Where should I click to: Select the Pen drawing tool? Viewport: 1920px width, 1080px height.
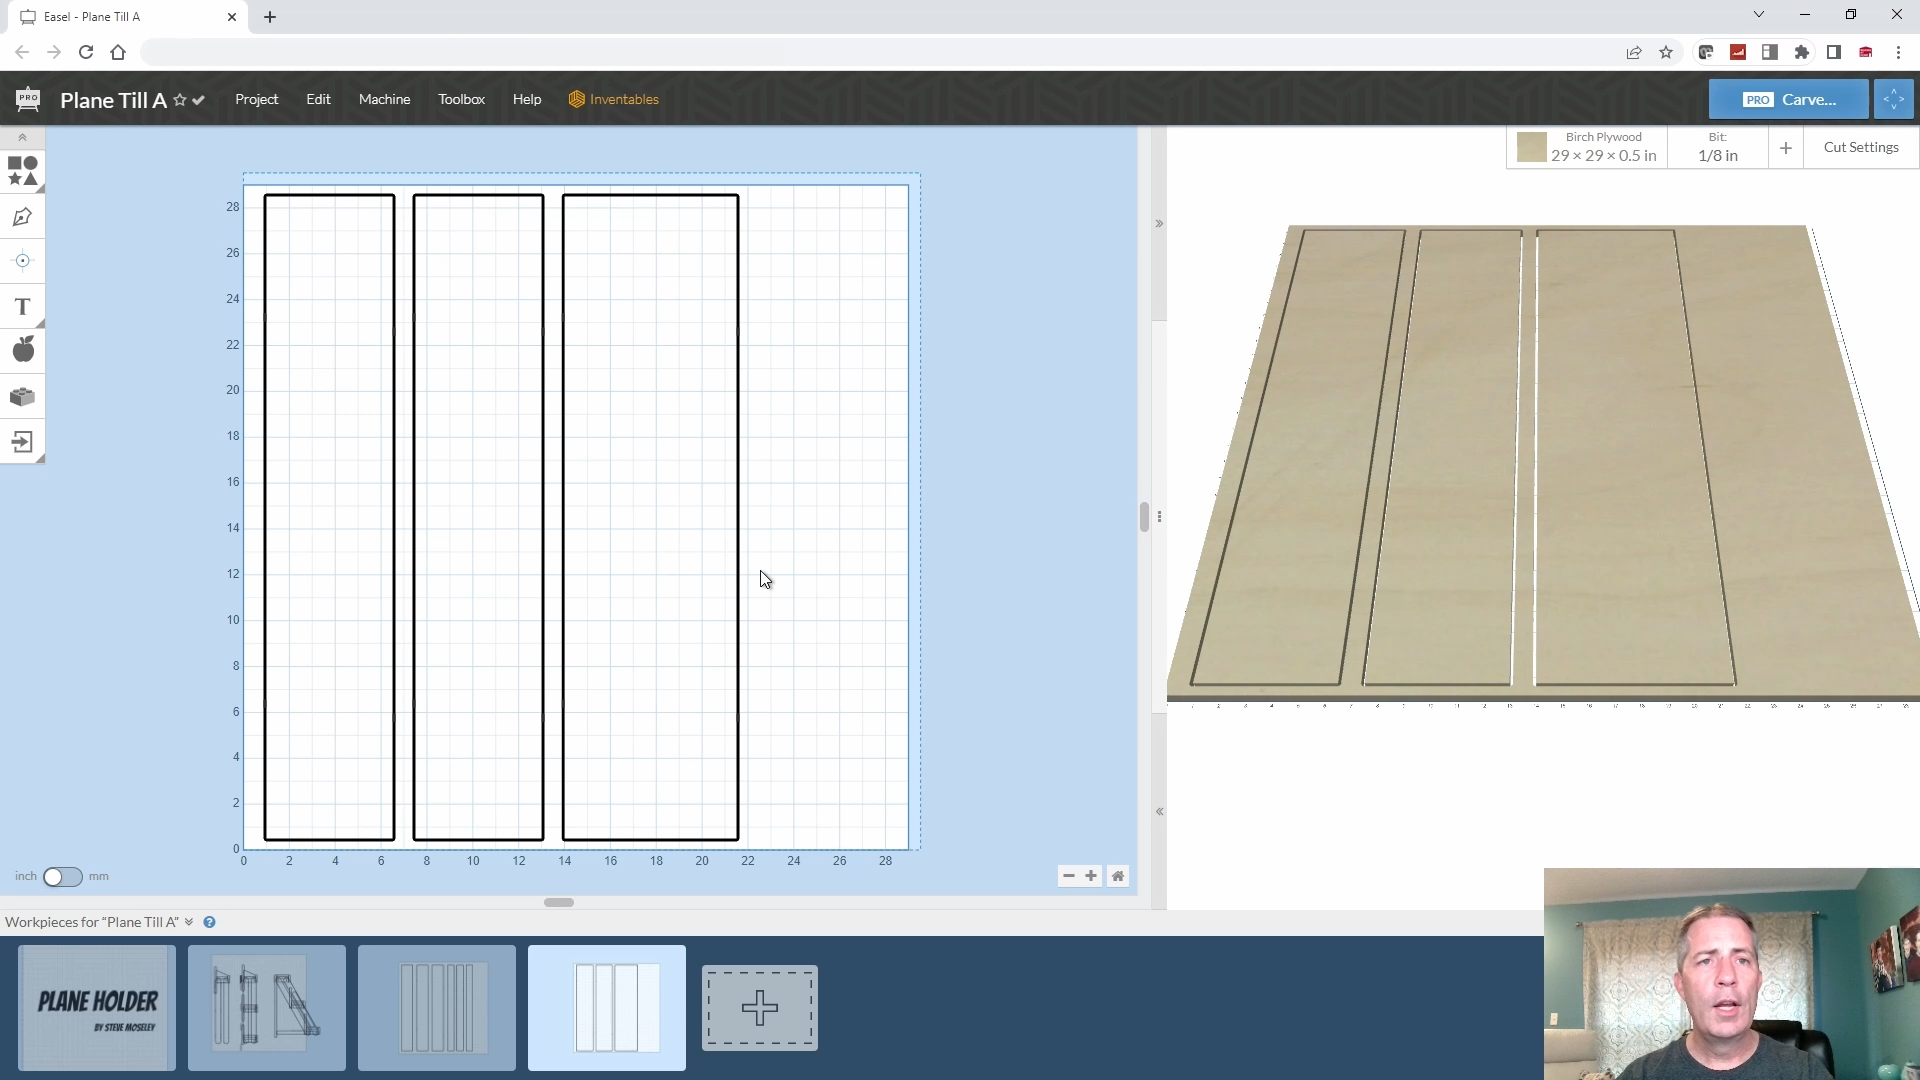pyautogui.click(x=22, y=217)
